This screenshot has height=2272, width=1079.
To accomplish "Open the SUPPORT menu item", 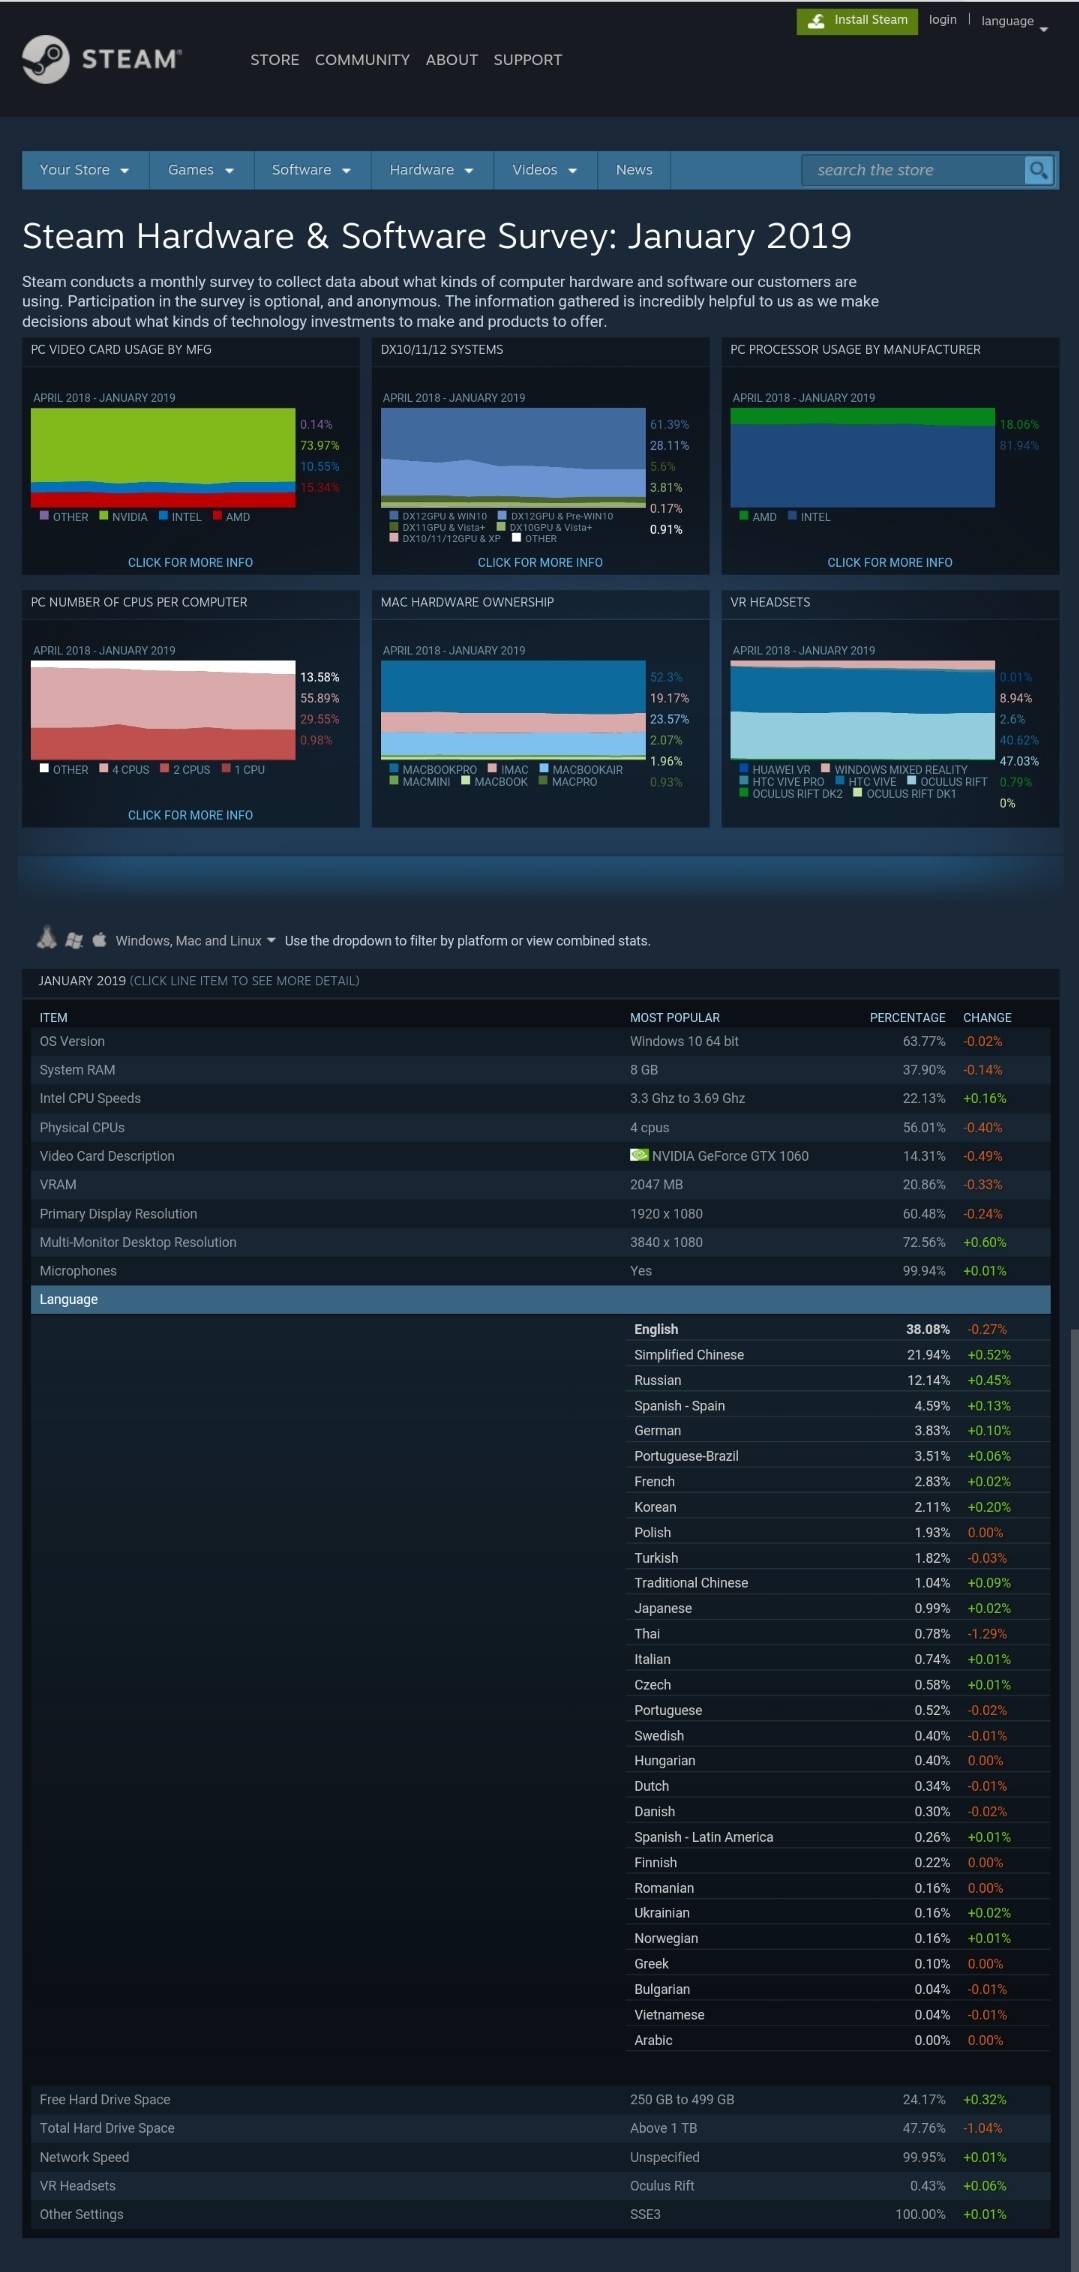I will point(527,60).
